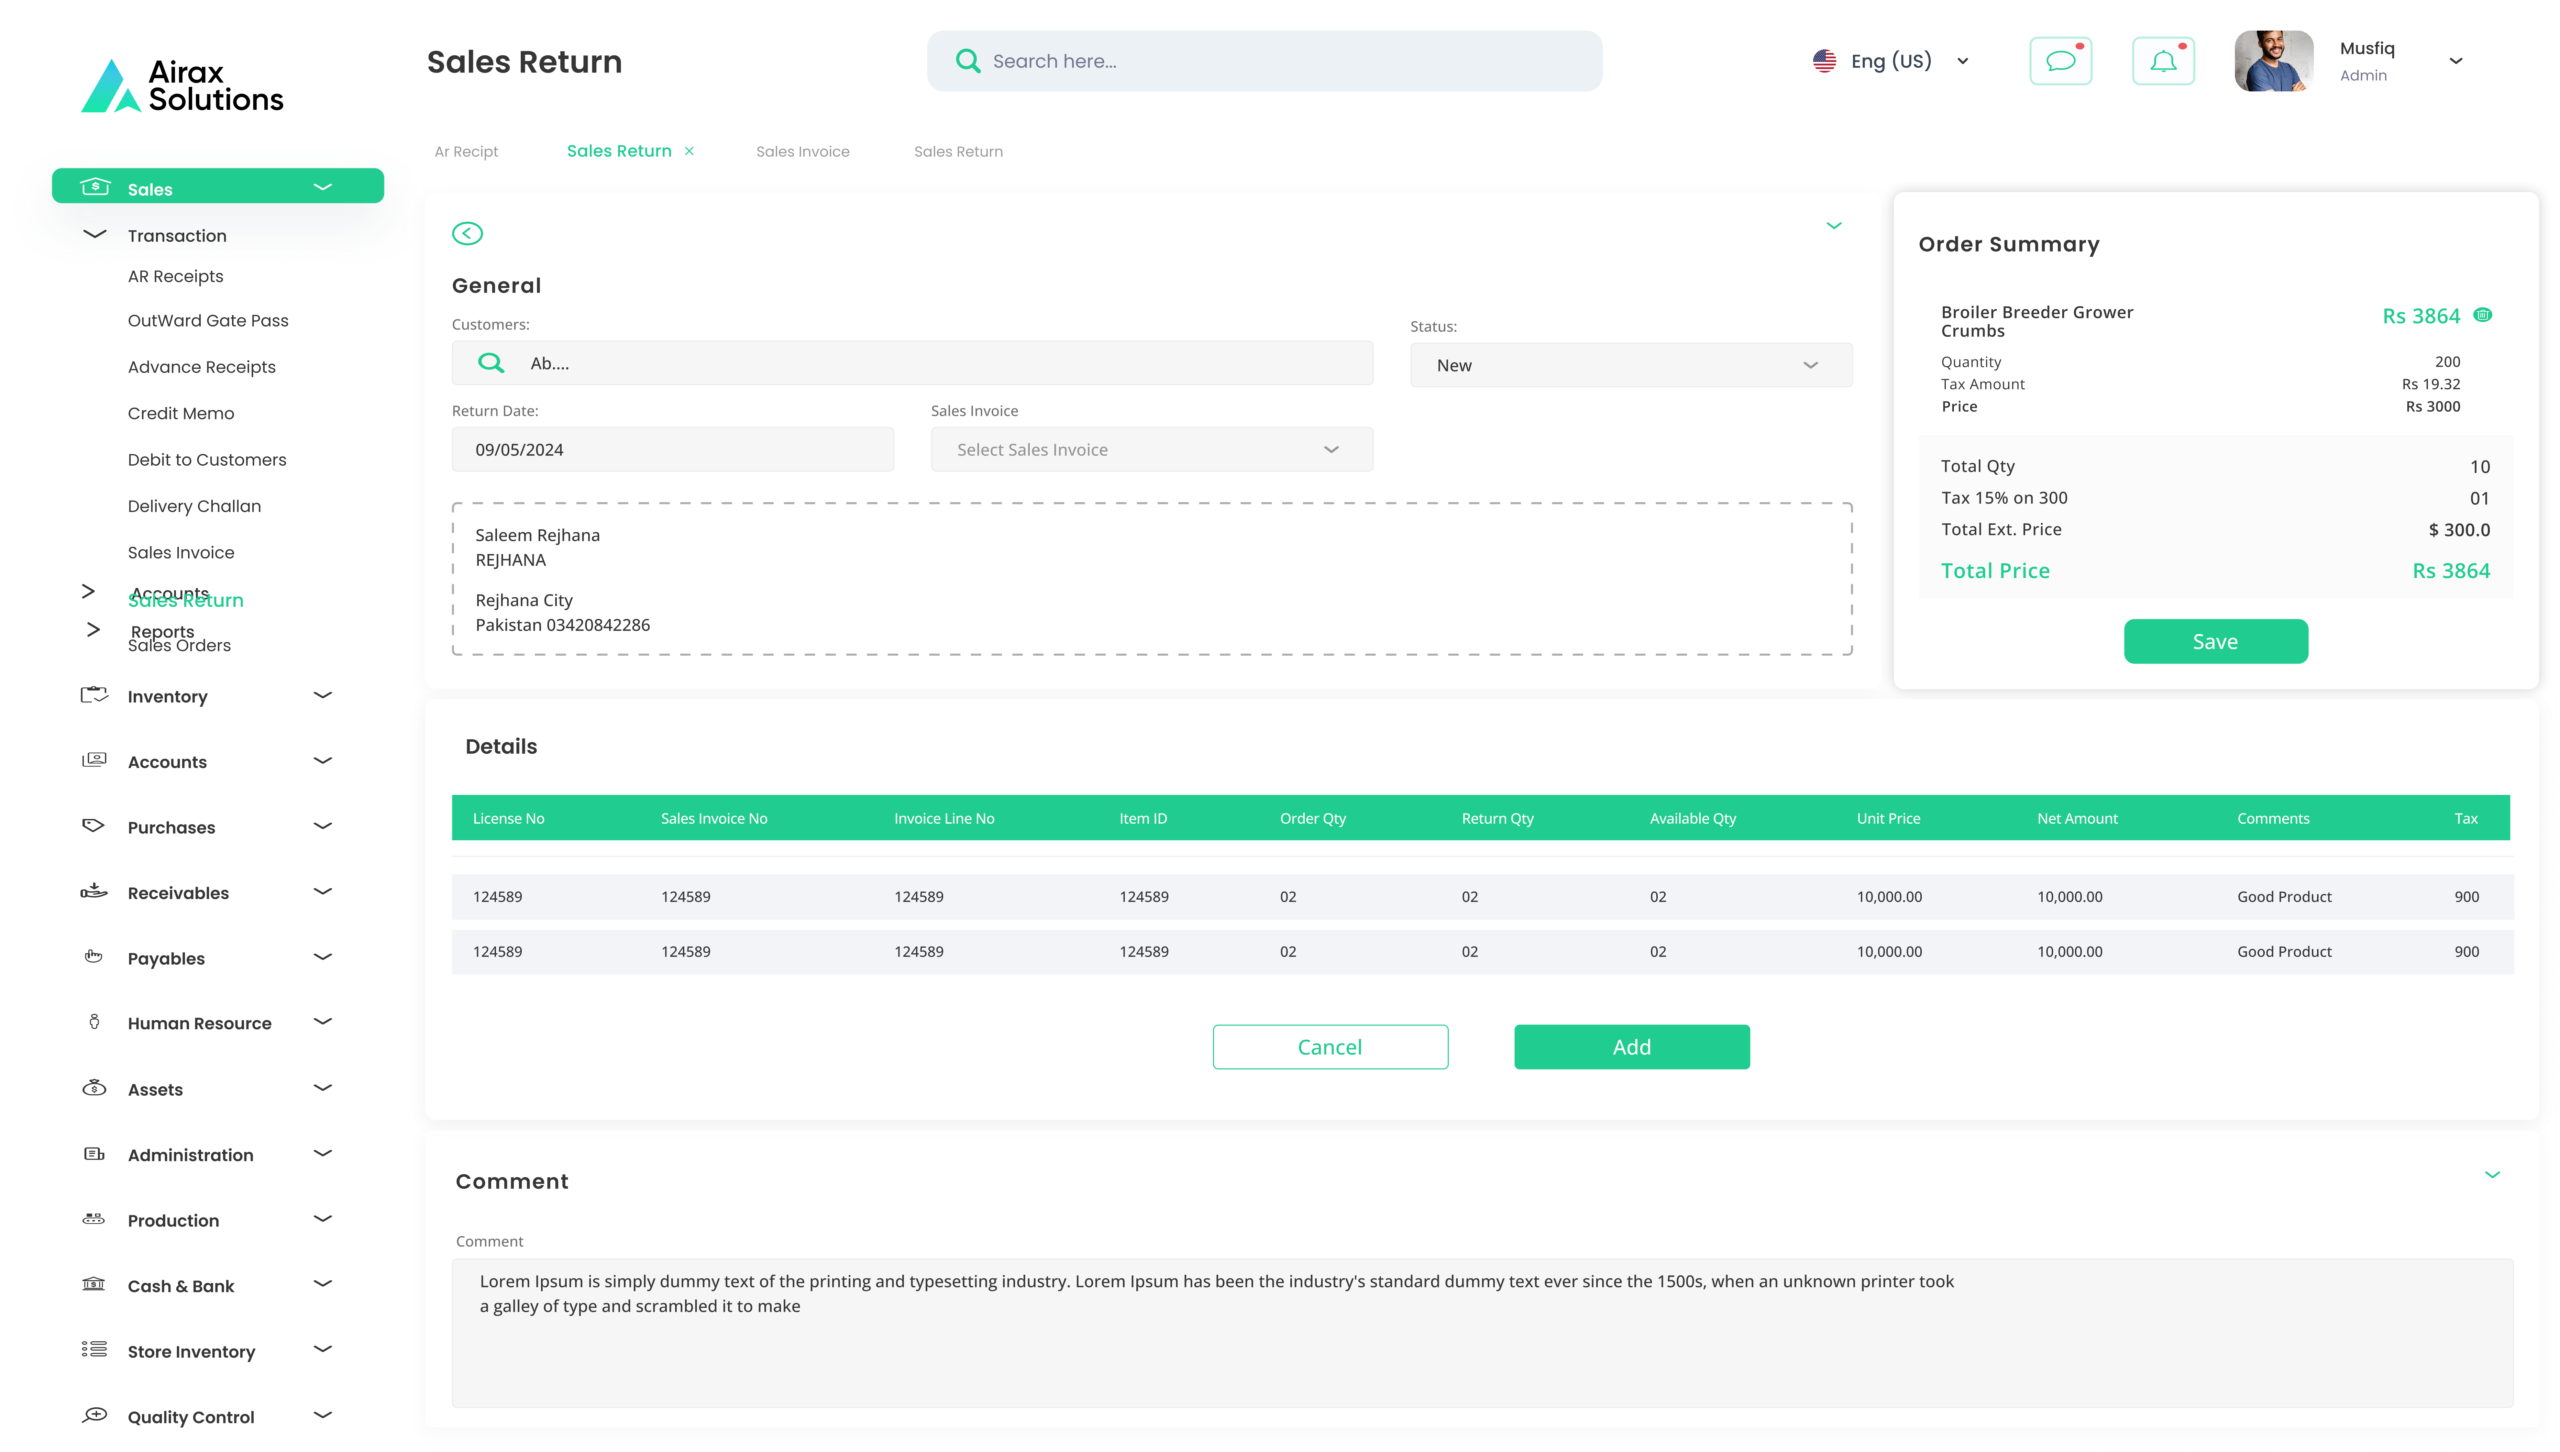Click the circular back arrow icon
The height and width of the screenshot is (1452, 2560).
coord(467,233)
